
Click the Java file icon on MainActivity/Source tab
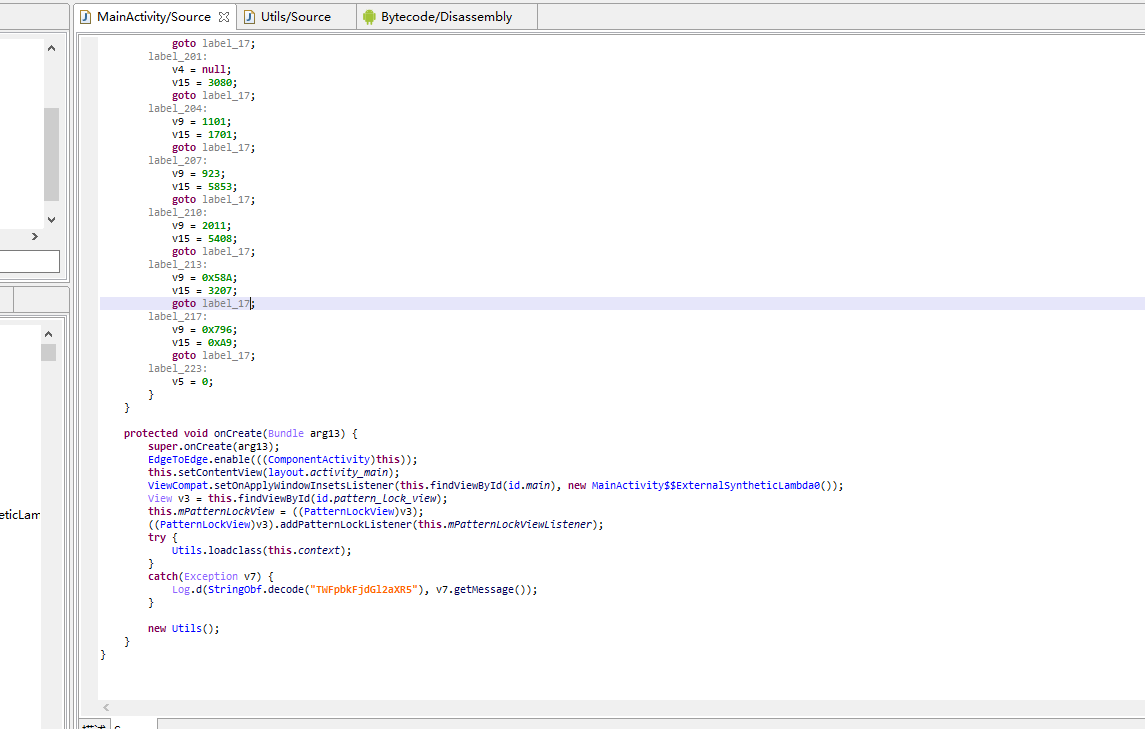click(x=86, y=17)
